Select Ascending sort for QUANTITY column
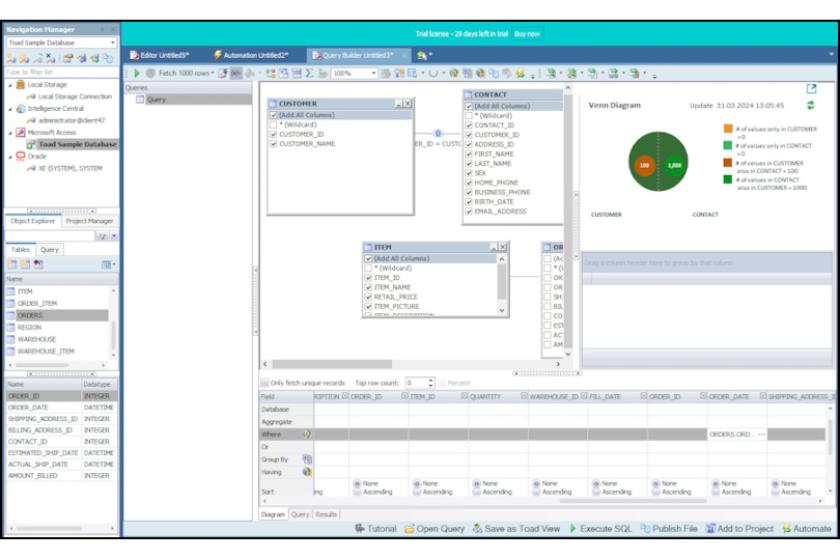Screen dimensions: 840x560 tap(476, 492)
